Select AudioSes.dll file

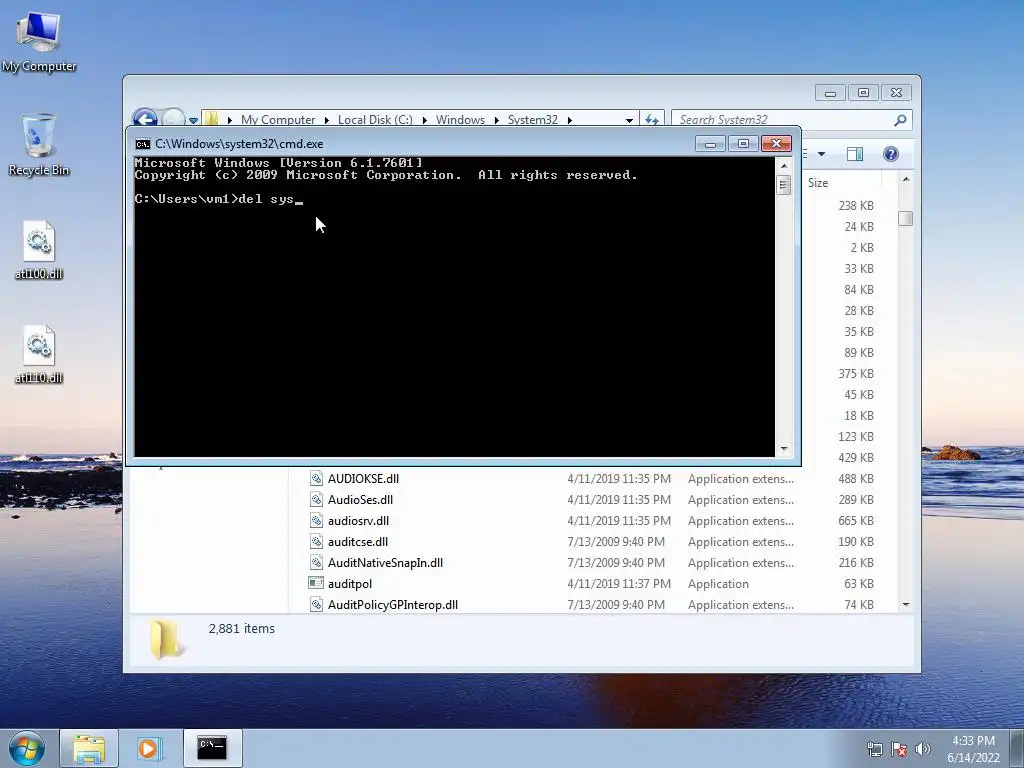(360, 500)
